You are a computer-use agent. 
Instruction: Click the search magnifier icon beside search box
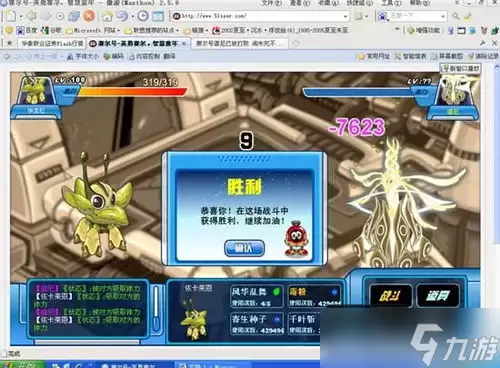tap(456, 16)
